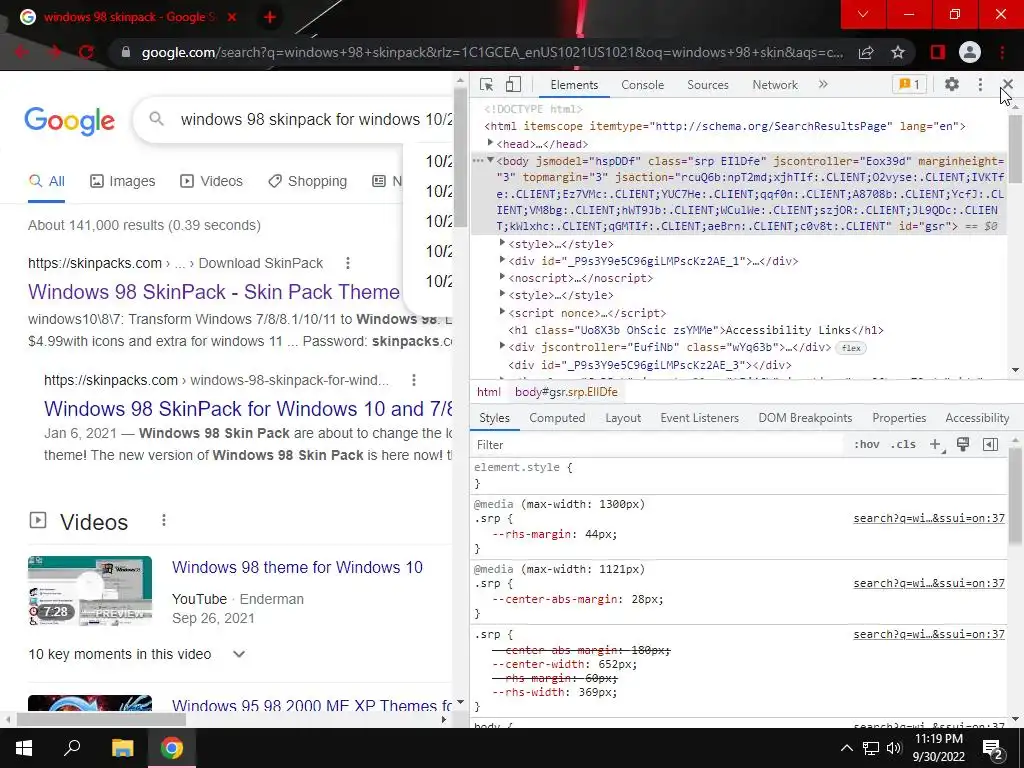Open the DOM Breakpoints tab
Image resolution: width=1024 pixels, height=768 pixels.
pyautogui.click(x=805, y=418)
